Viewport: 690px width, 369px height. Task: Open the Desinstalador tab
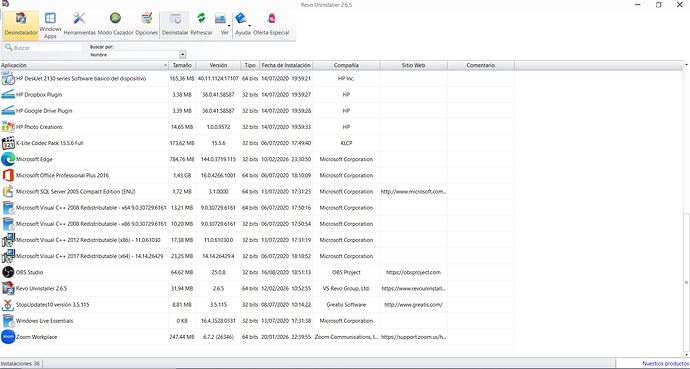coord(21,25)
